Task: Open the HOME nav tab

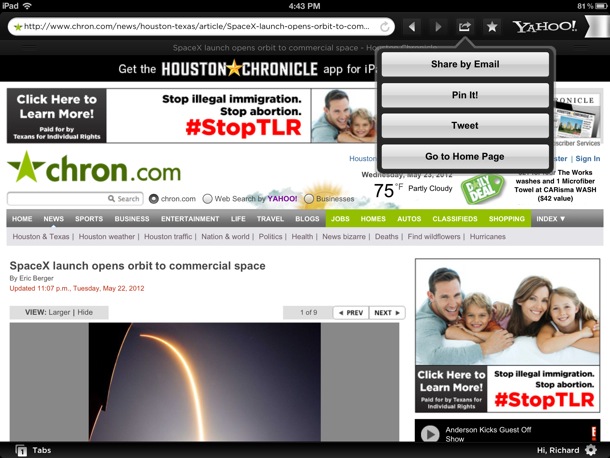Action: (x=22, y=219)
